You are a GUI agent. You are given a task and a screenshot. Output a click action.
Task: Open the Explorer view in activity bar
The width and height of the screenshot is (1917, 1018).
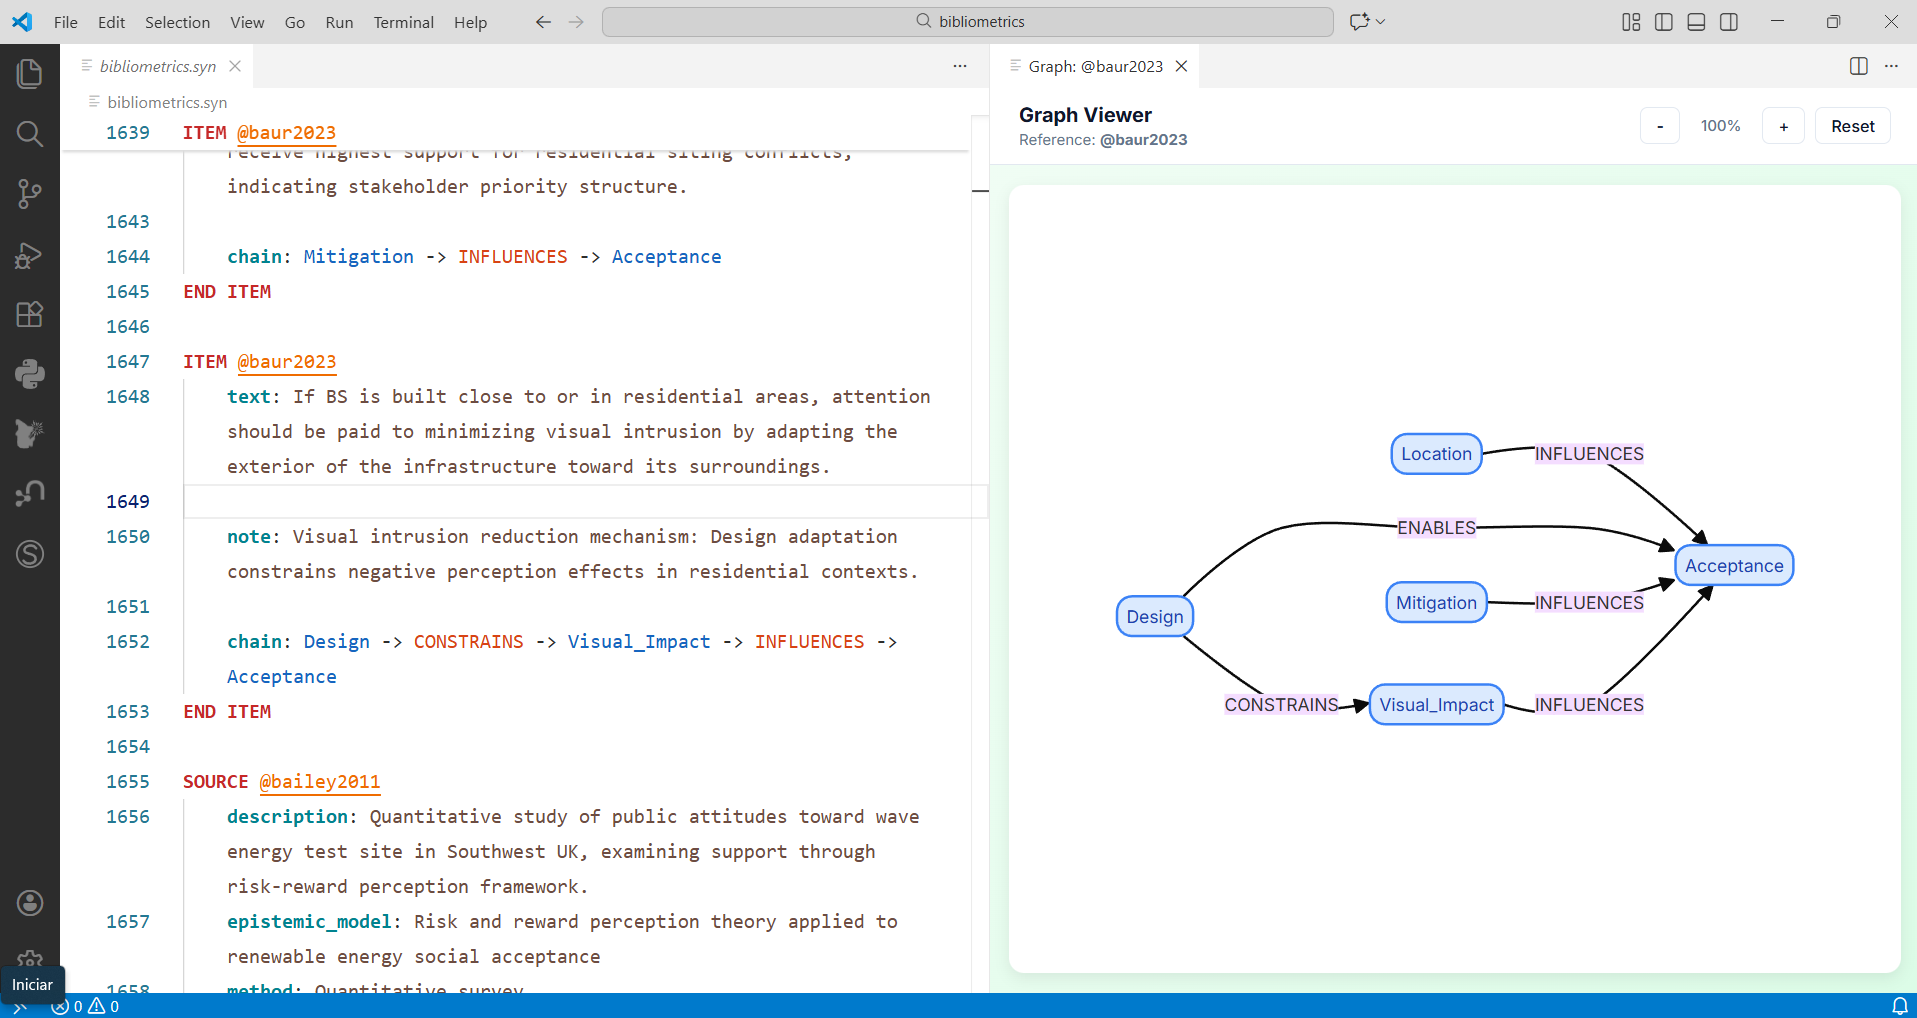pyautogui.click(x=30, y=73)
